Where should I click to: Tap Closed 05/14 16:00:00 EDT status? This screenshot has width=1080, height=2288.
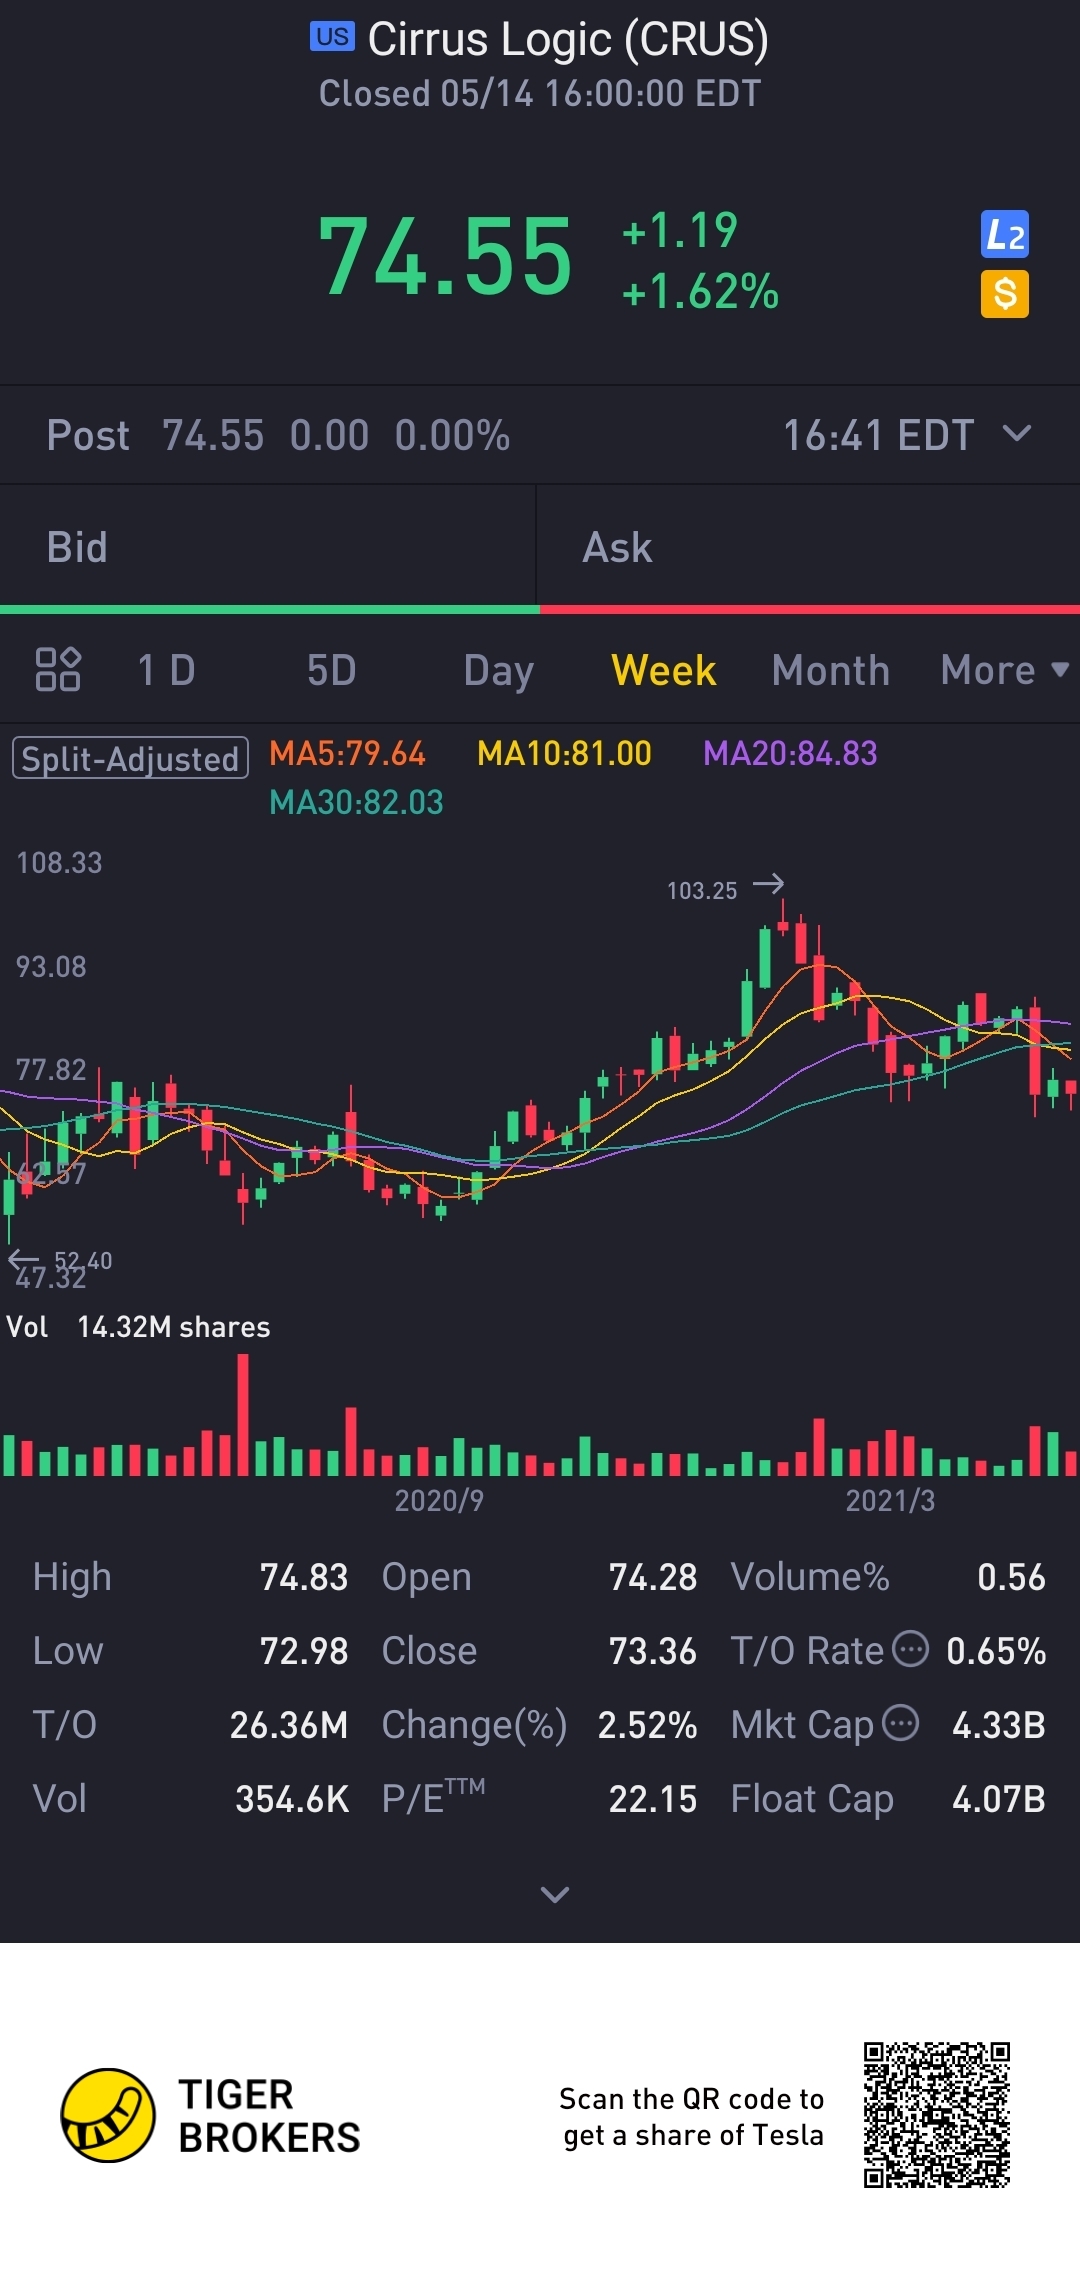(x=540, y=93)
